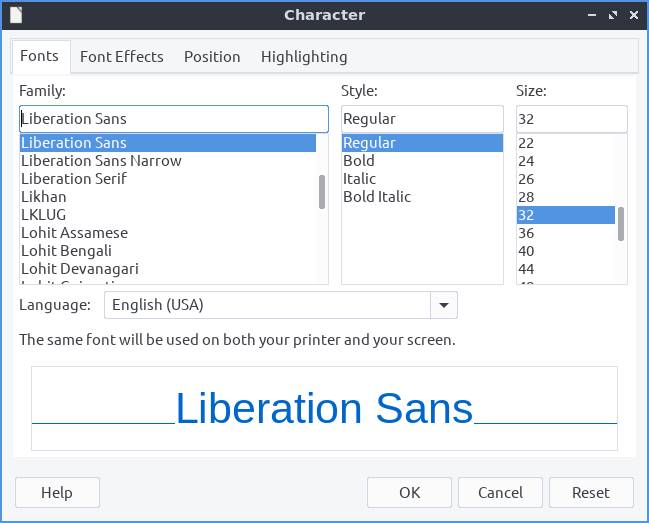Select Liberation Sans Narrow font

[x=101, y=161]
